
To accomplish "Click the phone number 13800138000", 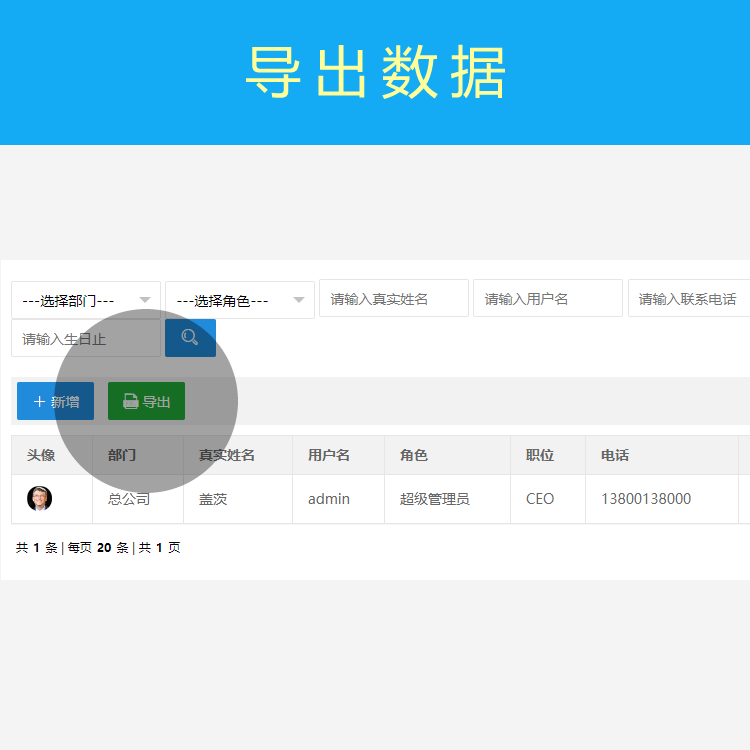I will point(646,499).
